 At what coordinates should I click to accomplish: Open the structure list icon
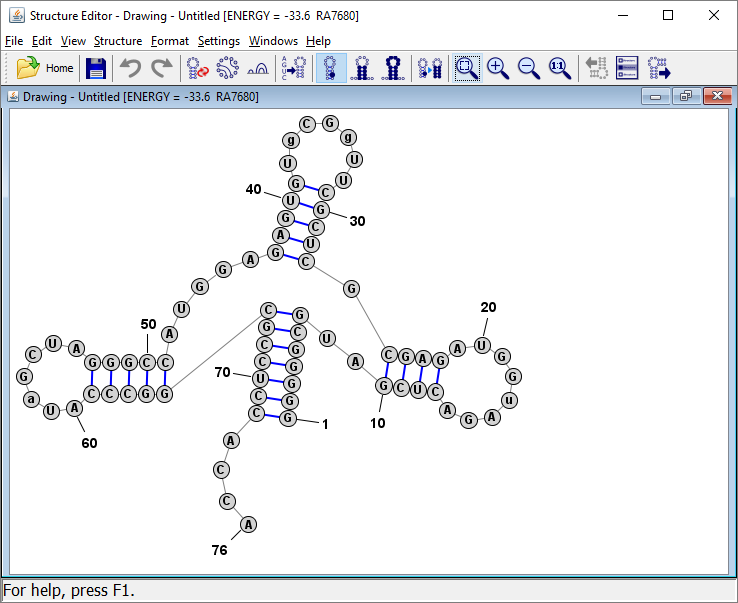(627, 68)
